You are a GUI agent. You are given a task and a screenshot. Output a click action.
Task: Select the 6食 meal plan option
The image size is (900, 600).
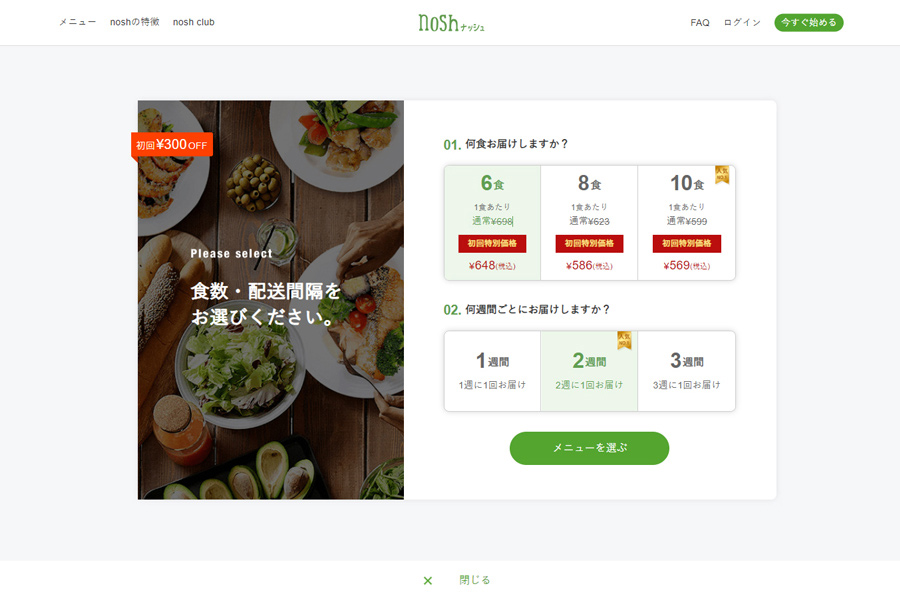pos(492,223)
